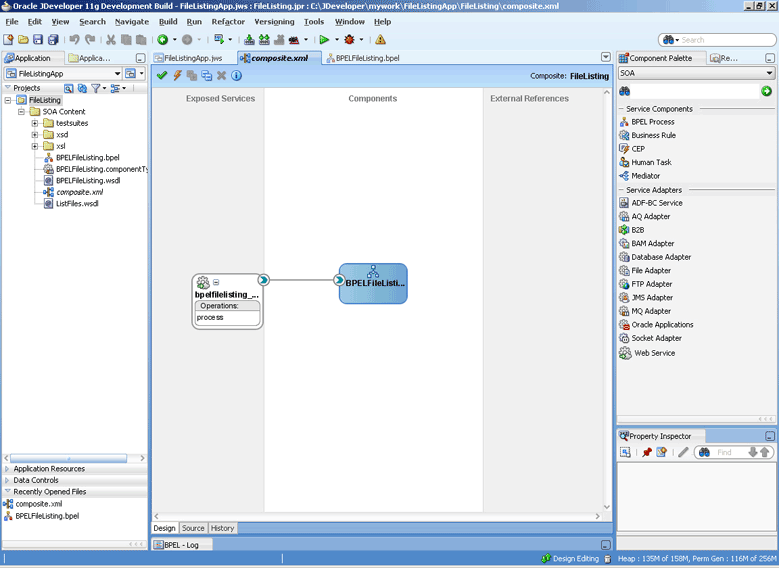The width and height of the screenshot is (779, 568).
Task: Click the green go arrow in palette search
Action: (x=766, y=91)
